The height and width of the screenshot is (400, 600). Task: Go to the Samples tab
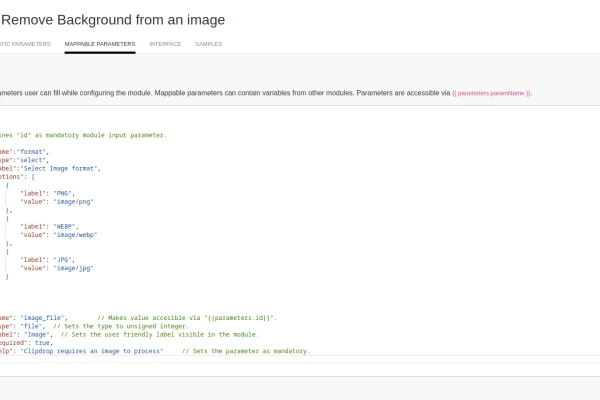208,44
